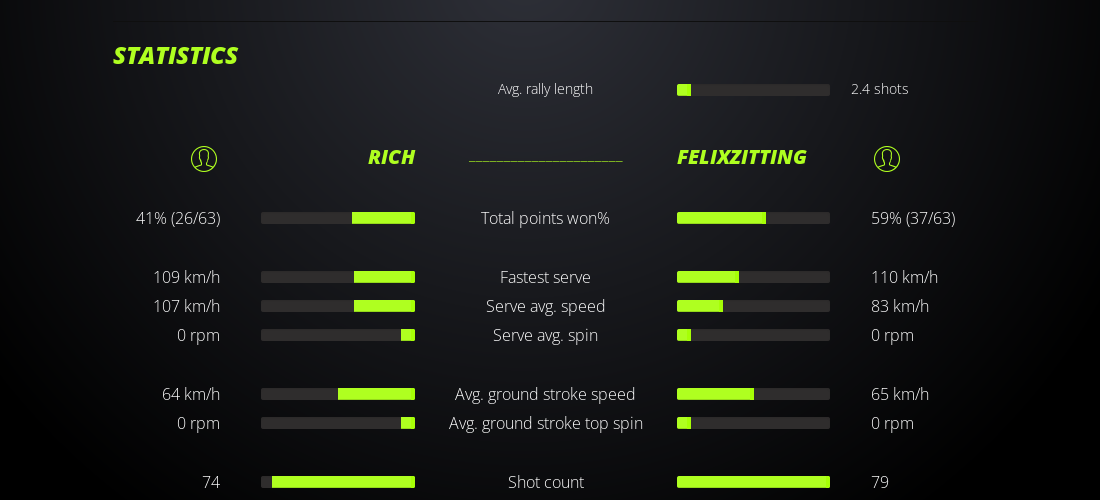Click Rich's 41% (26/63) value
1100x500 pixels.
[178, 218]
